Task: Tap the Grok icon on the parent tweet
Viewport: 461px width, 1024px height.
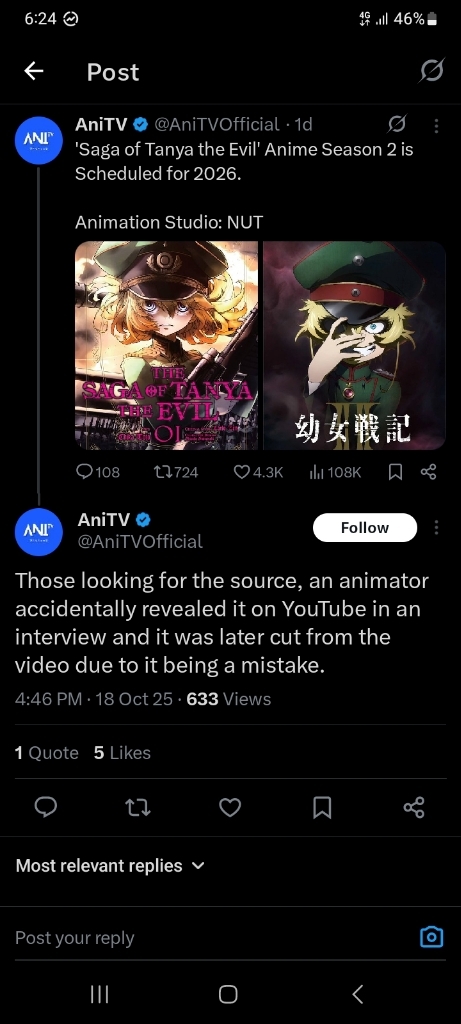Action: click(x=397, y=123)
